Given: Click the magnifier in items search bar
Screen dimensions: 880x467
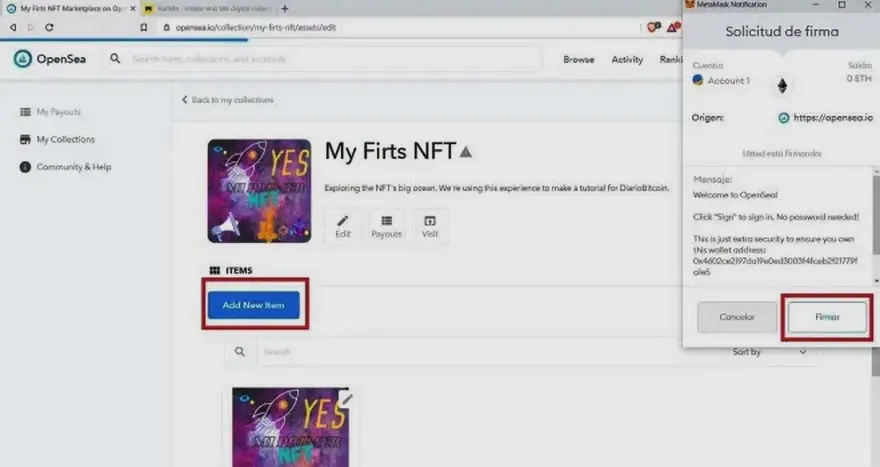Looking at the screenshot, I should (240, 351).
